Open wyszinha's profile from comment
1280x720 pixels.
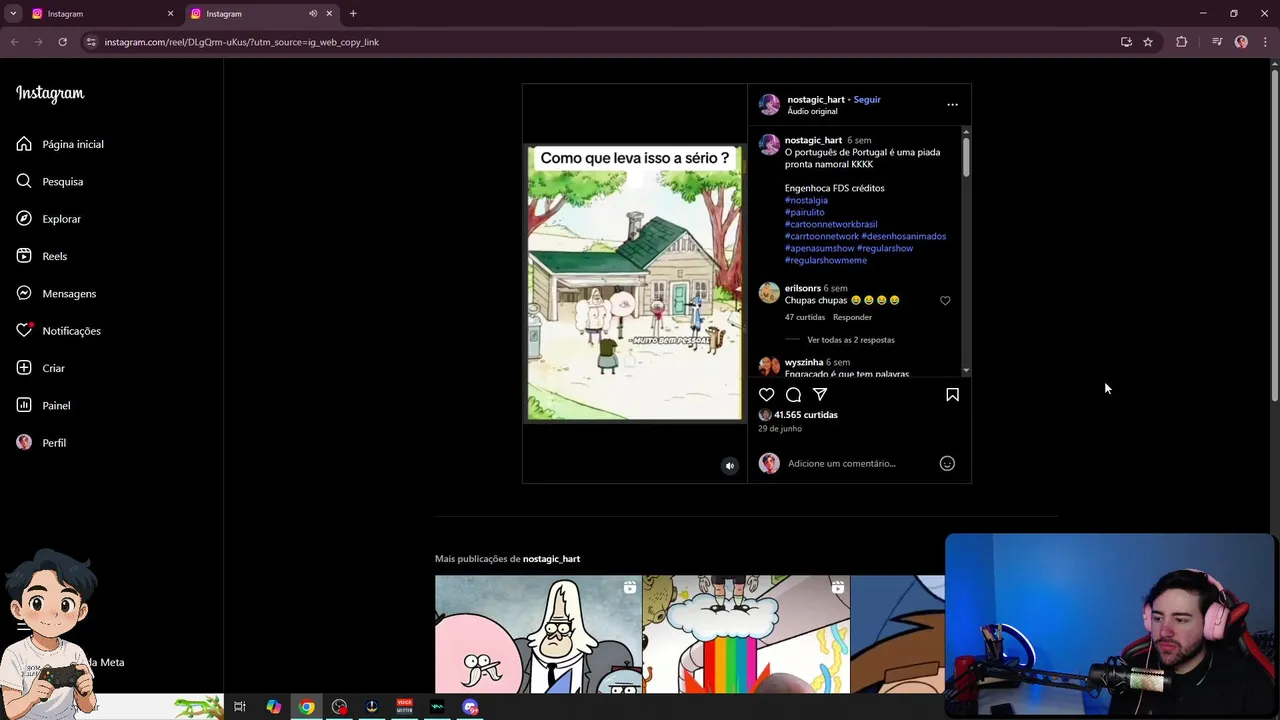click(x=804, y=362)
